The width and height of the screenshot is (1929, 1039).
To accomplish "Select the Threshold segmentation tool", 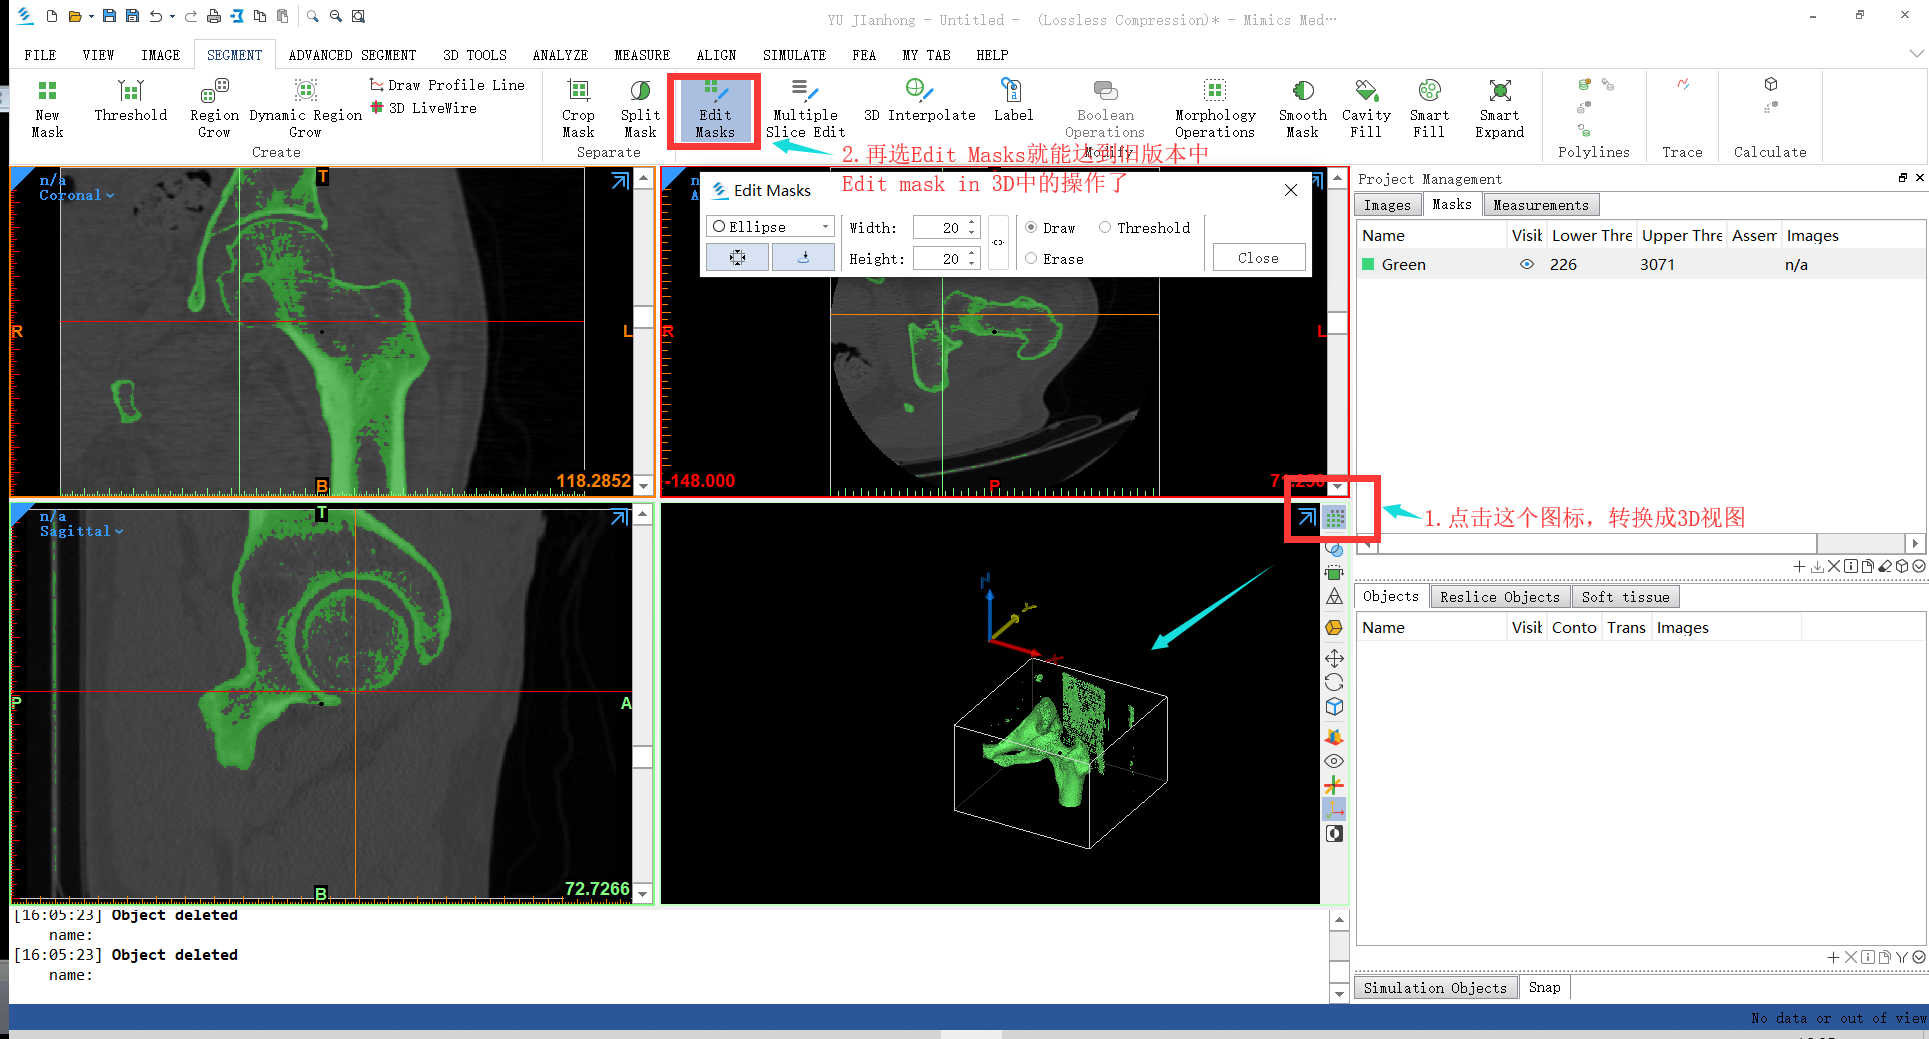I will [130, 101].
